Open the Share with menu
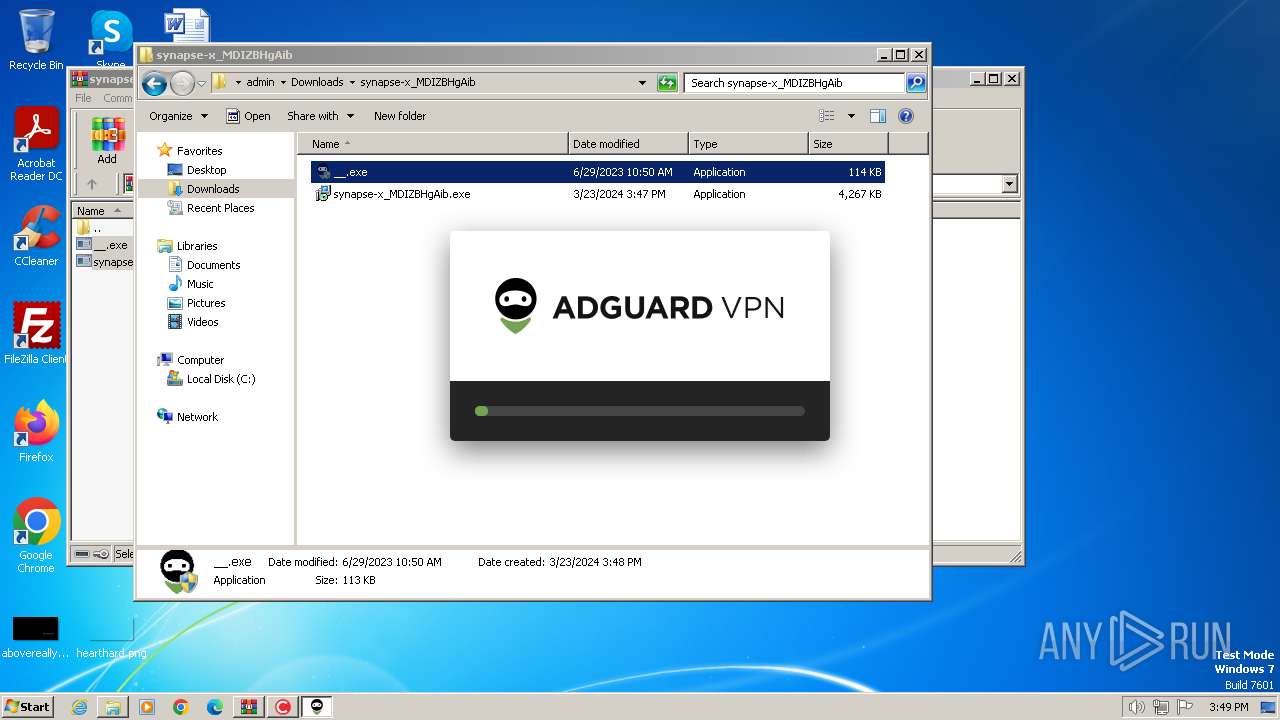This screenshot has height=720, width=1280. [x=319, y=116]
